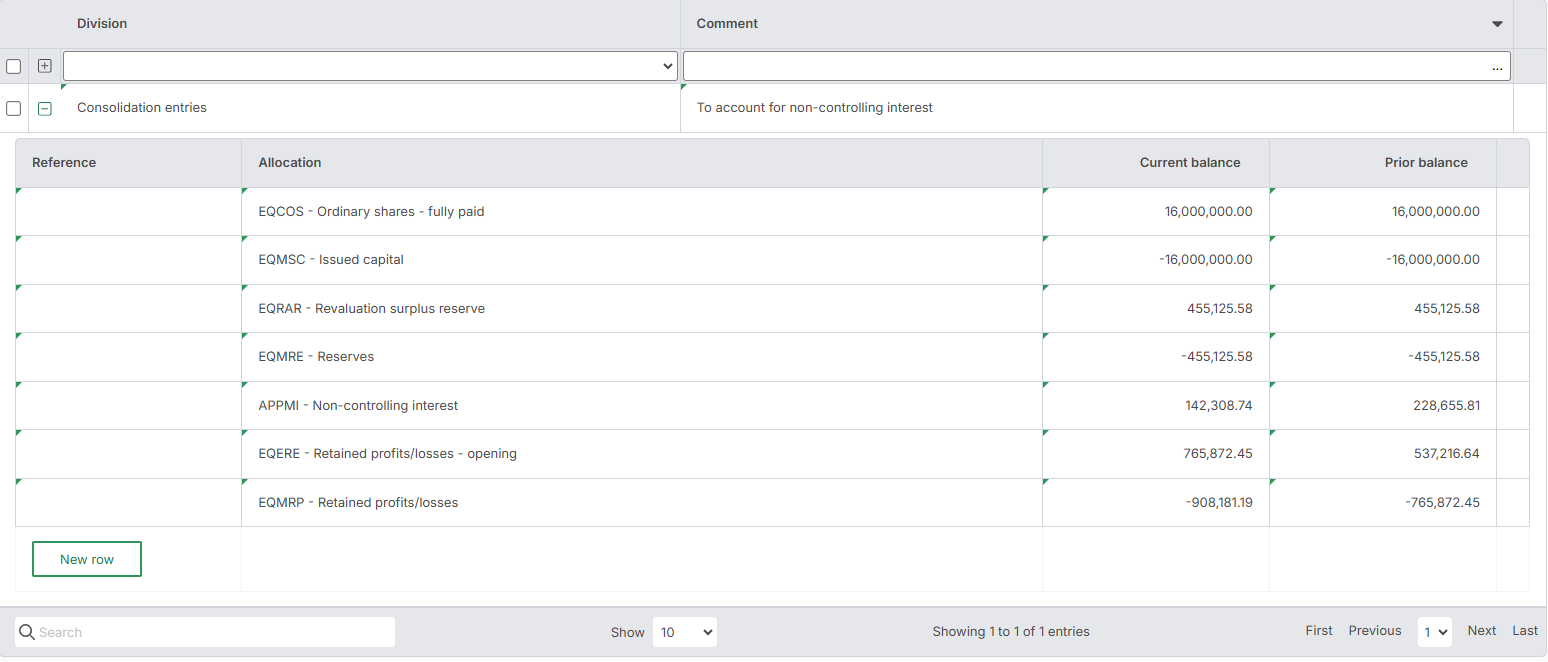The width and height of the screenshot is (1548, 662).
Task: Click the New row button
Action: pyautogui.click(x=87, y=559)
